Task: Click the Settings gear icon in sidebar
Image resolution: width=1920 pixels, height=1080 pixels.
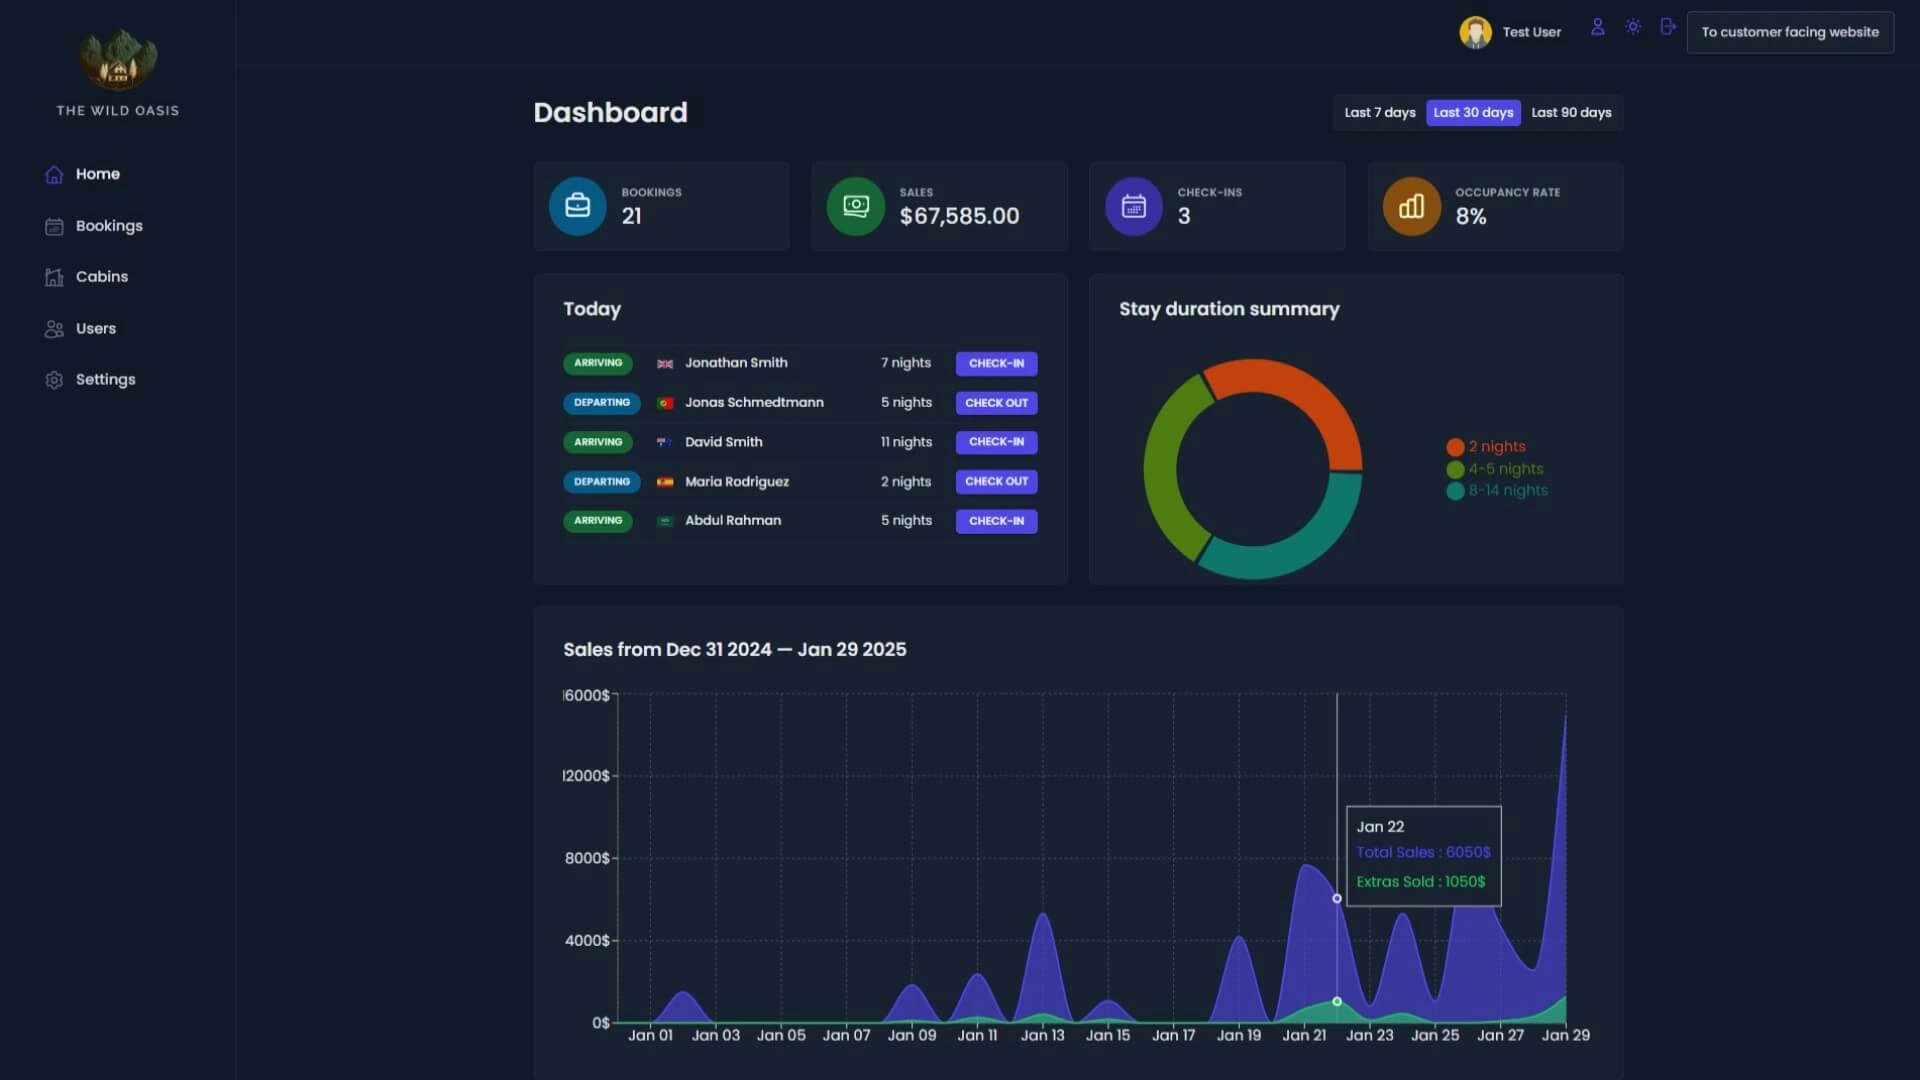Action: [x=54, y=380]
